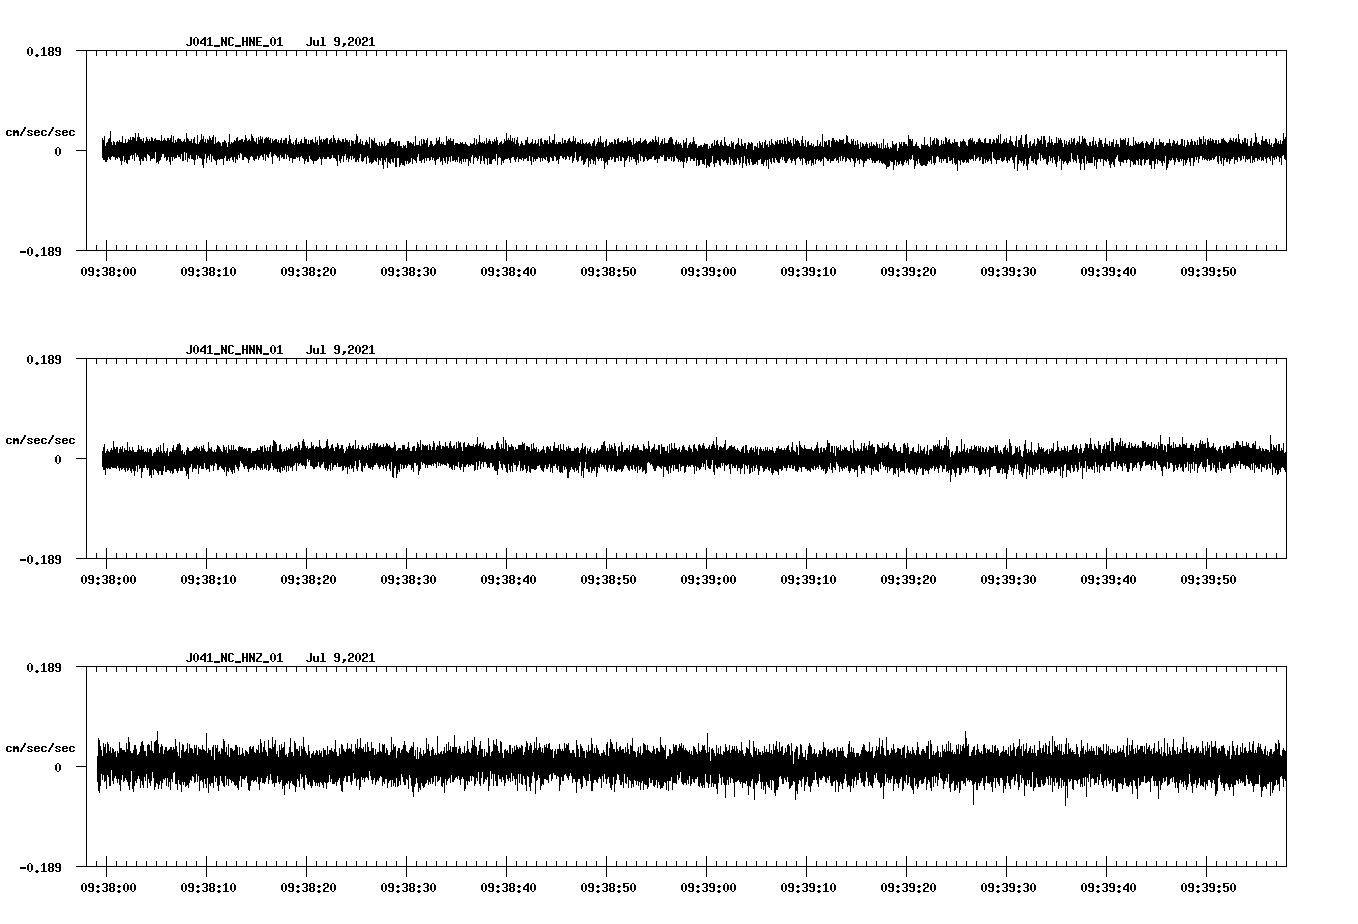
Task: Click the waveform trace of HNN channel
Action: 600,458
